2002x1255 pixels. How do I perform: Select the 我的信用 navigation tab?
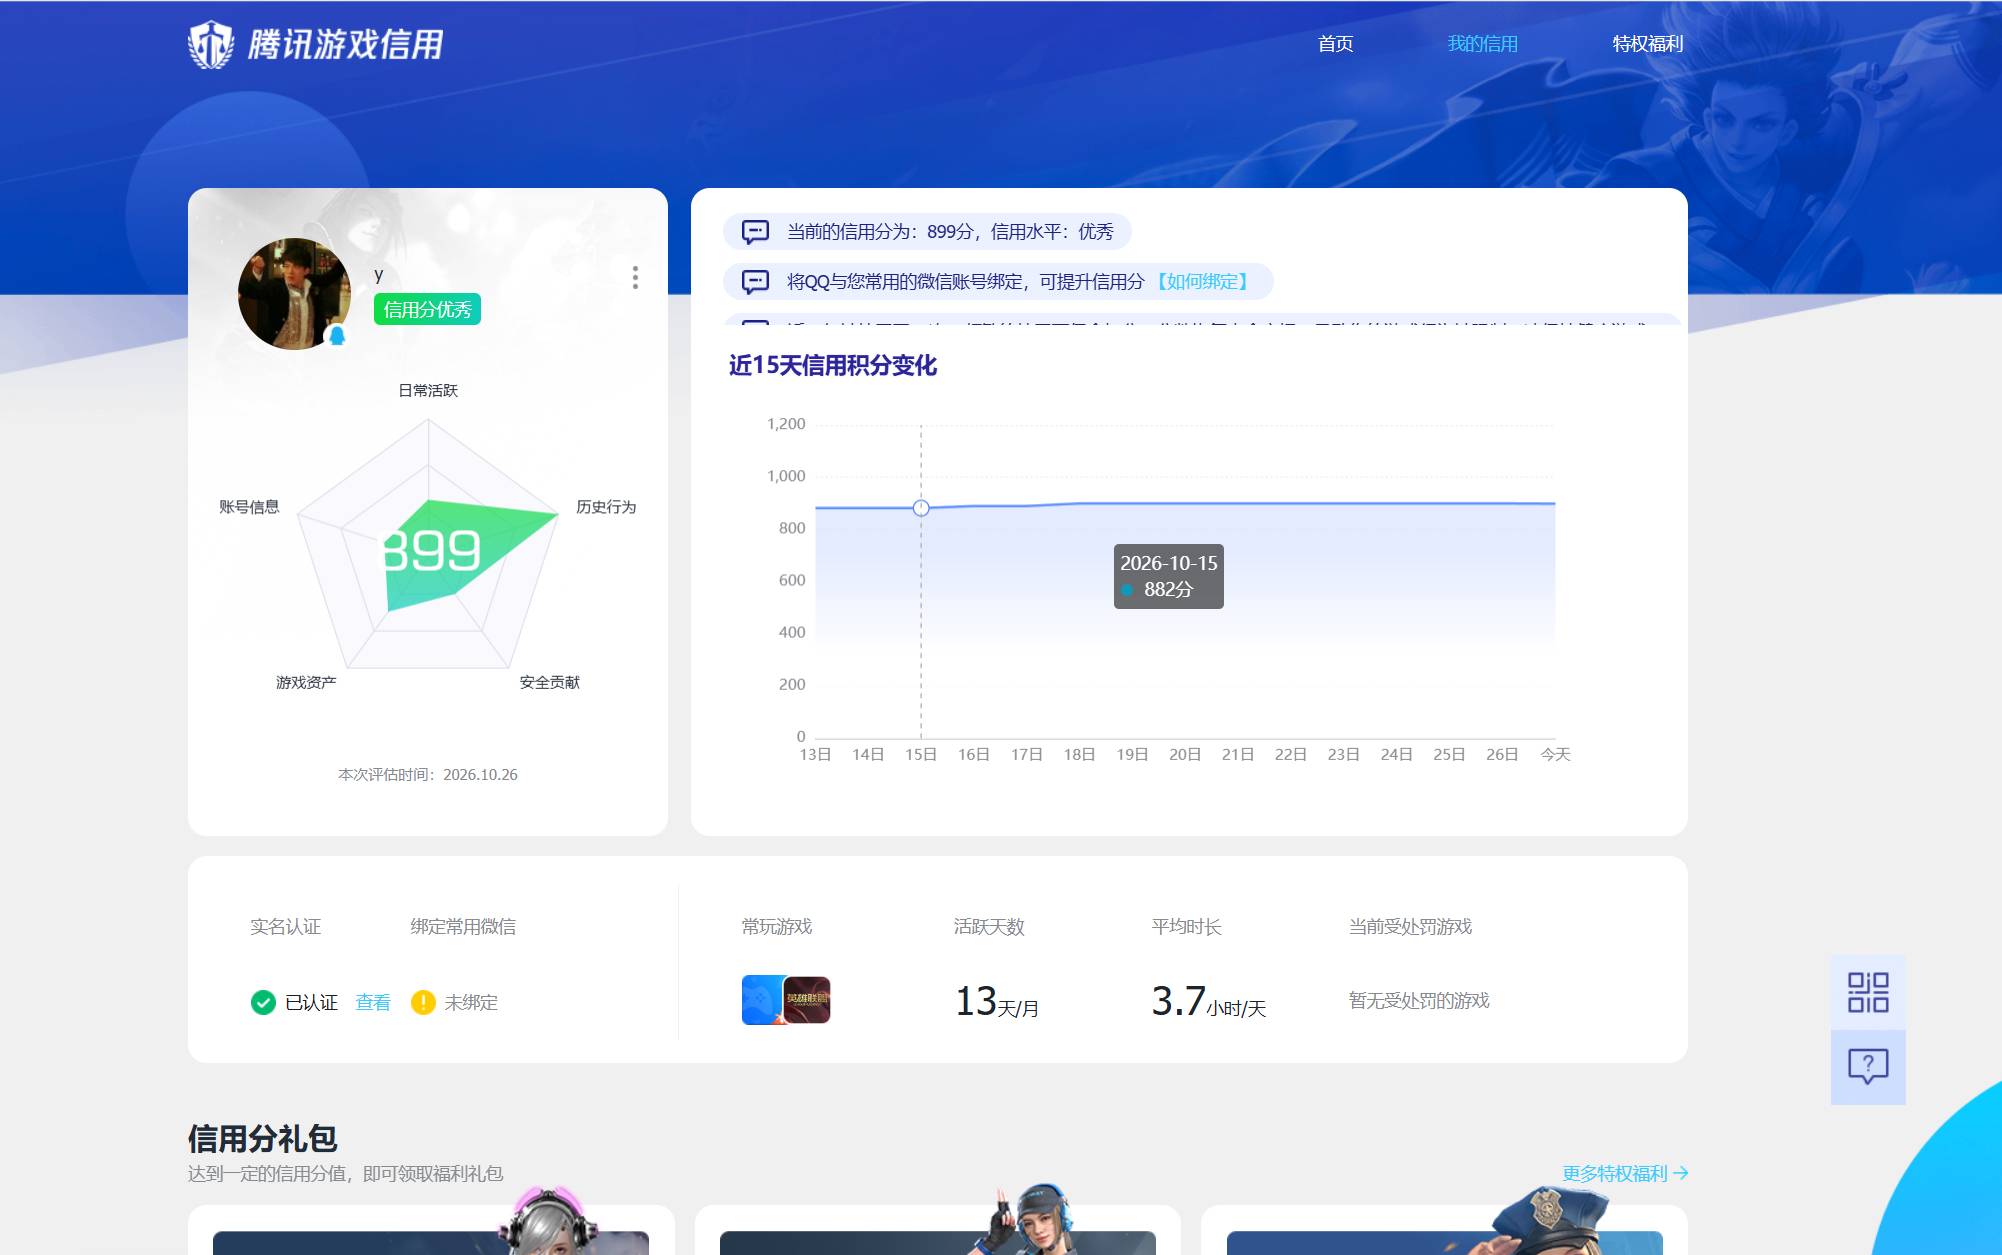1482,44
